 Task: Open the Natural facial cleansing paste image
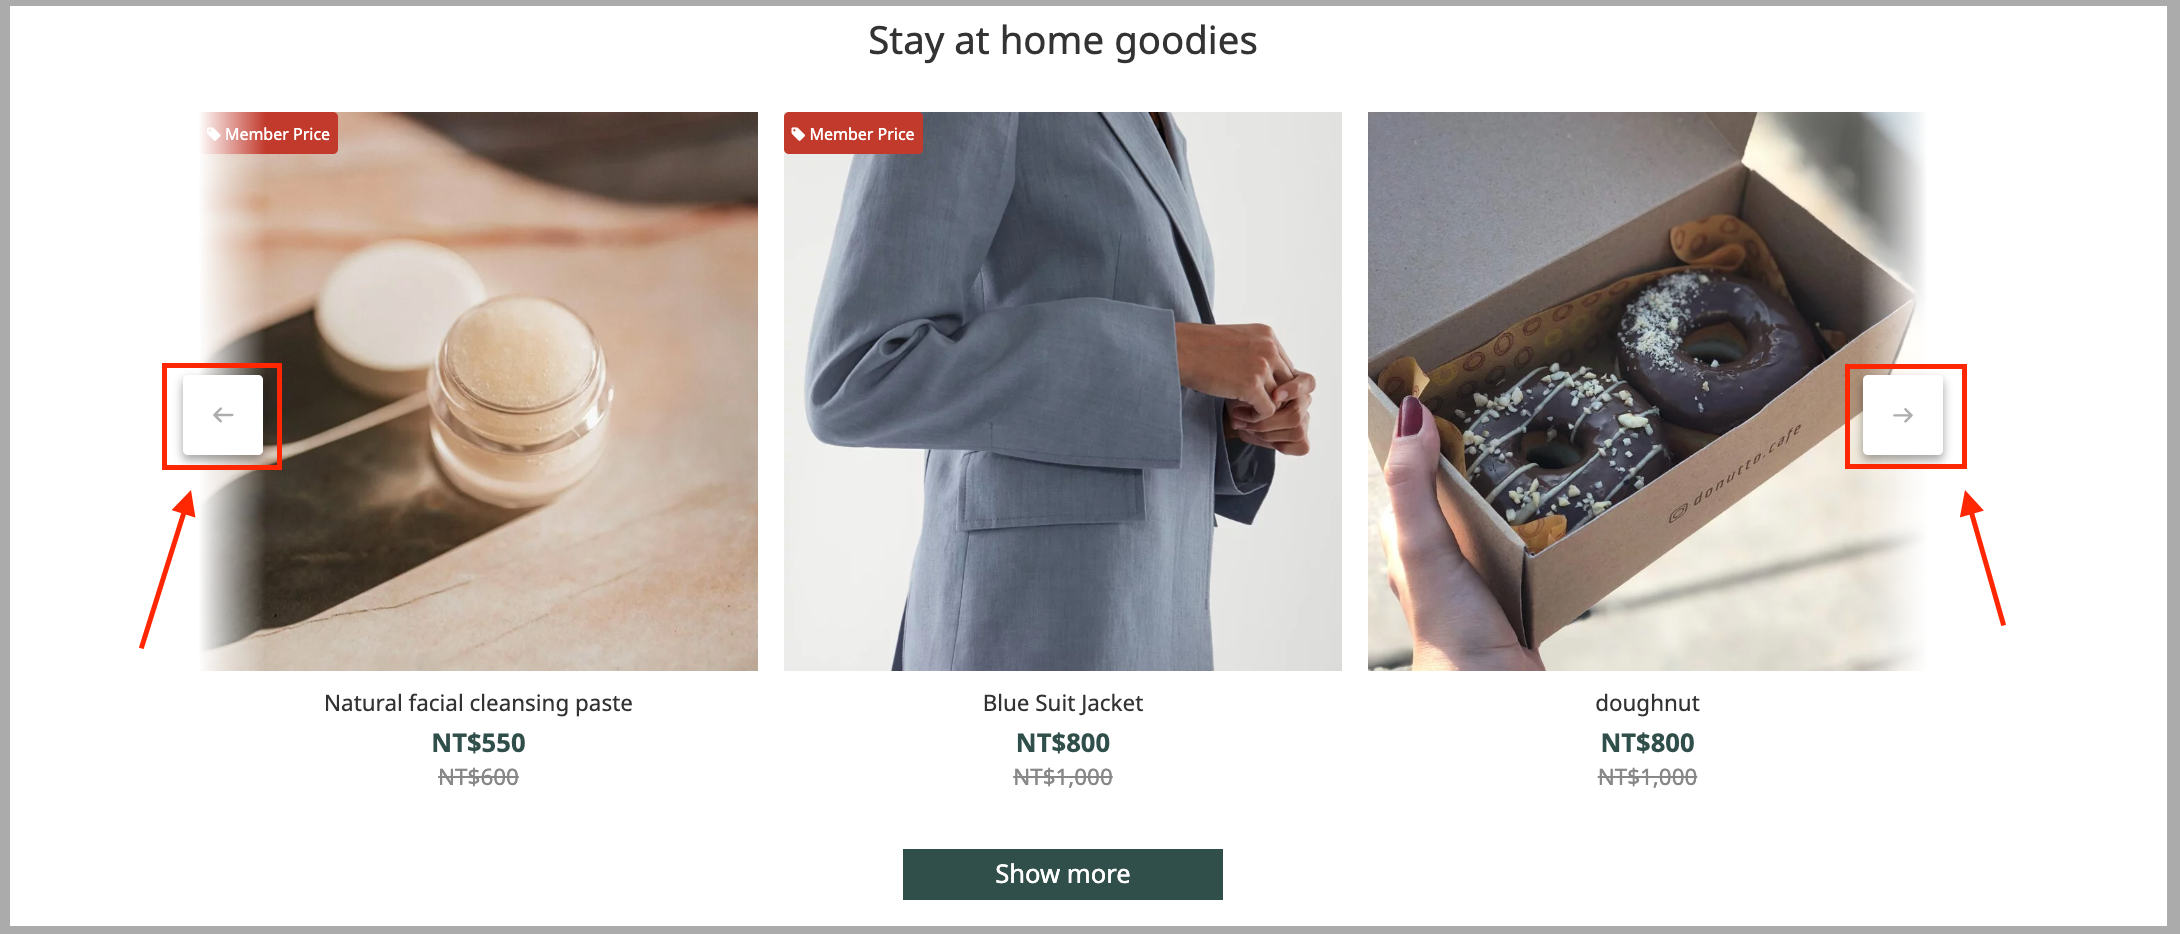479,391
